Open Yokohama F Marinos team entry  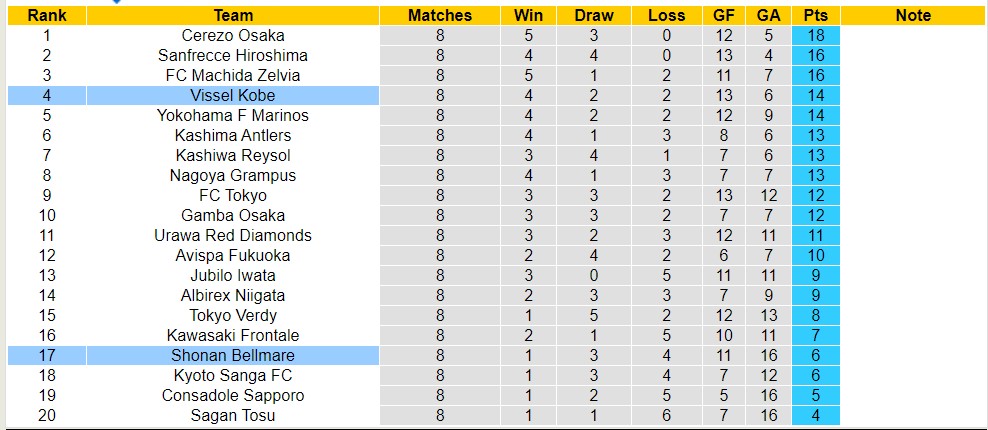point(233,115)
